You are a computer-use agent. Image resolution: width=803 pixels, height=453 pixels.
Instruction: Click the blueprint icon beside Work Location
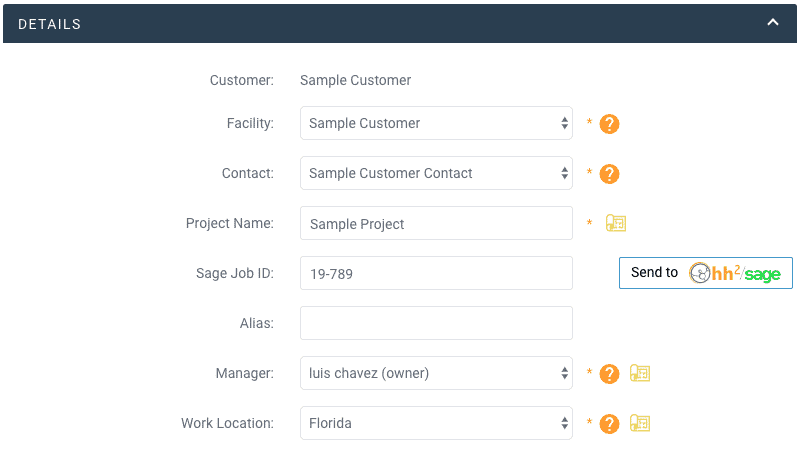pos(640,423)
